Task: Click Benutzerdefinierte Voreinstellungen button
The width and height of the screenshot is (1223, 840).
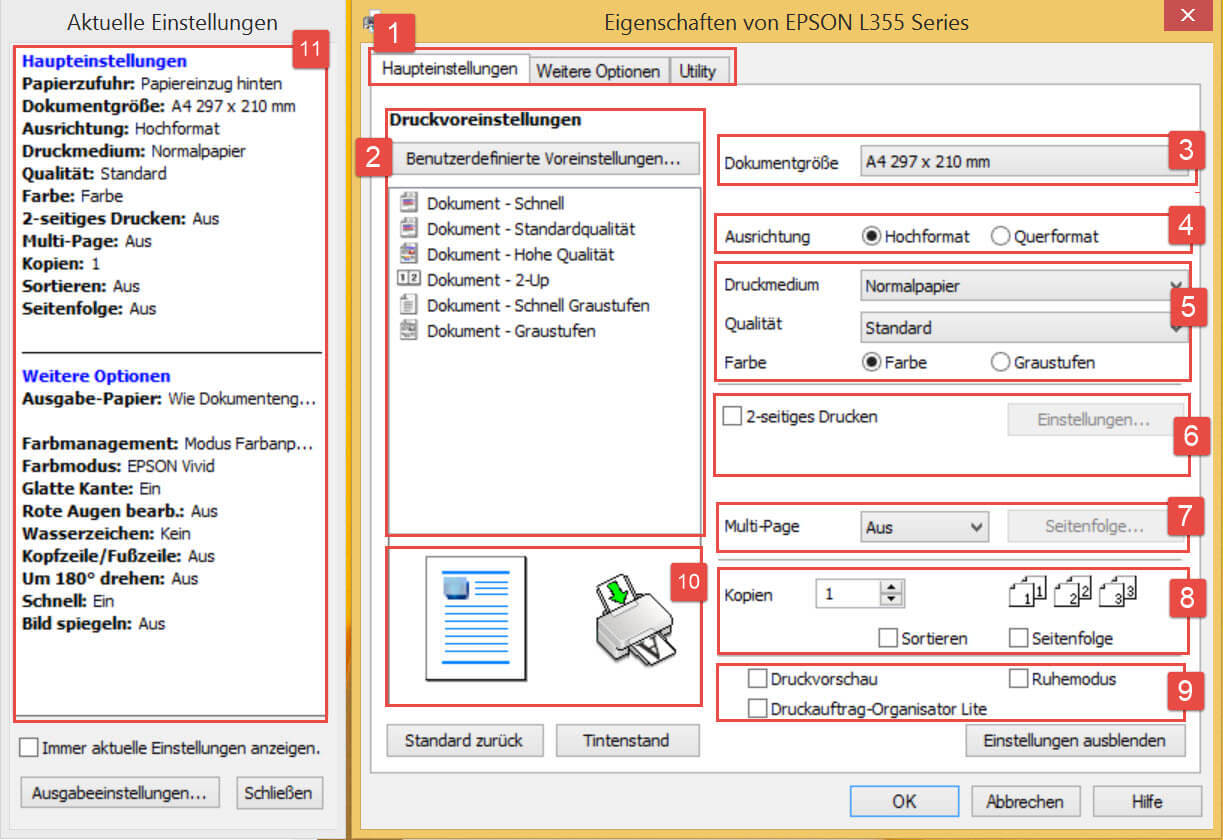Action: [543, 158]
